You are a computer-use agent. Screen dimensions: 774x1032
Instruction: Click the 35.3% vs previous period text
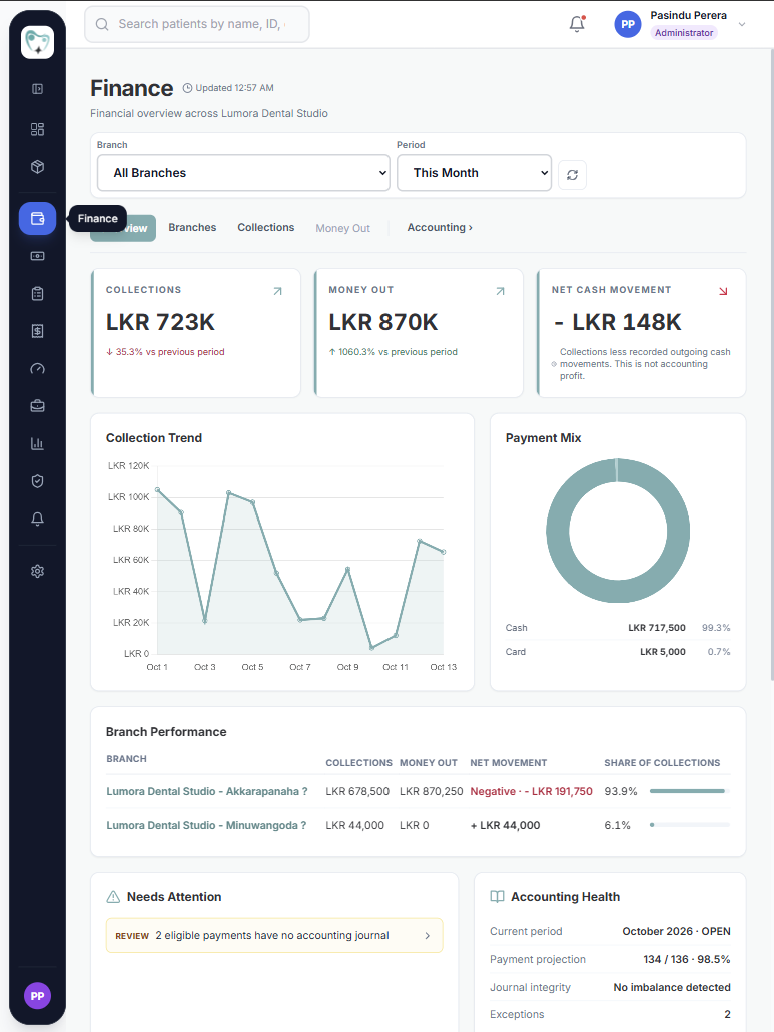(x=165, y=352)
